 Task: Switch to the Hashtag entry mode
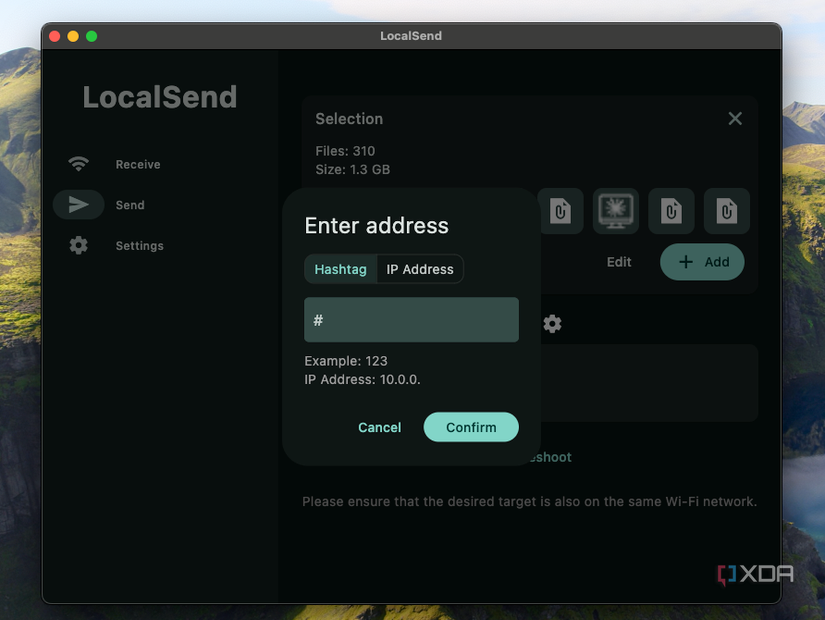[x=340, y=268]
